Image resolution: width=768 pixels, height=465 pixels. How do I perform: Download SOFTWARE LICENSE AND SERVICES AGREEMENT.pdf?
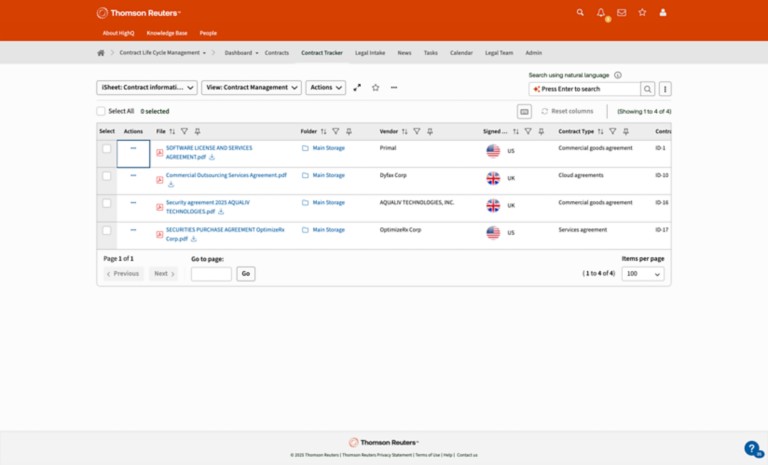(212, 157)
